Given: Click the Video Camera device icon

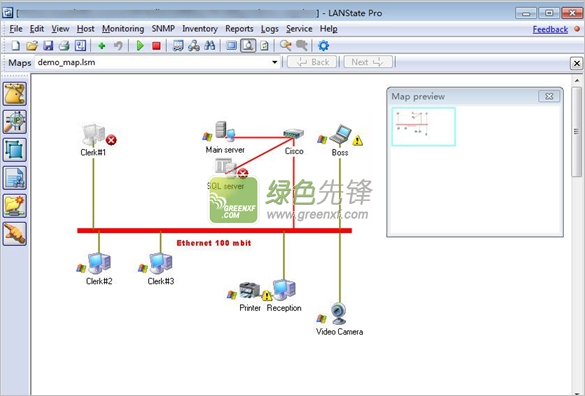Looking at the screenshot, I should point(338,314).
